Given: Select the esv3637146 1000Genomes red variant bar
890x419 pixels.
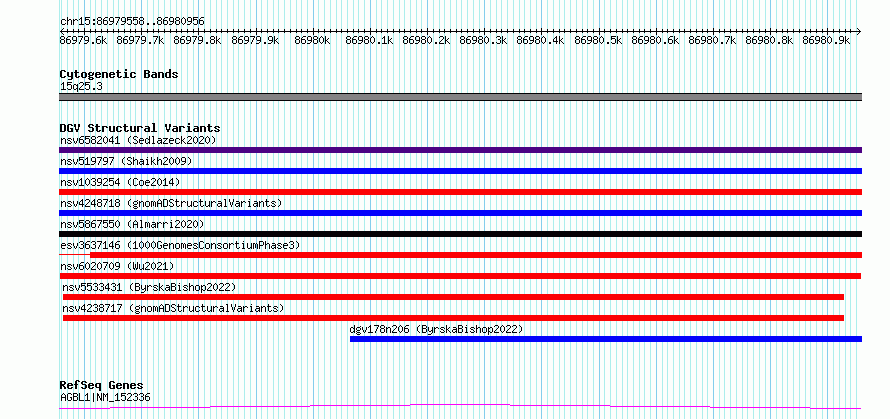Looking at the screenshot, I should (460, 255).
